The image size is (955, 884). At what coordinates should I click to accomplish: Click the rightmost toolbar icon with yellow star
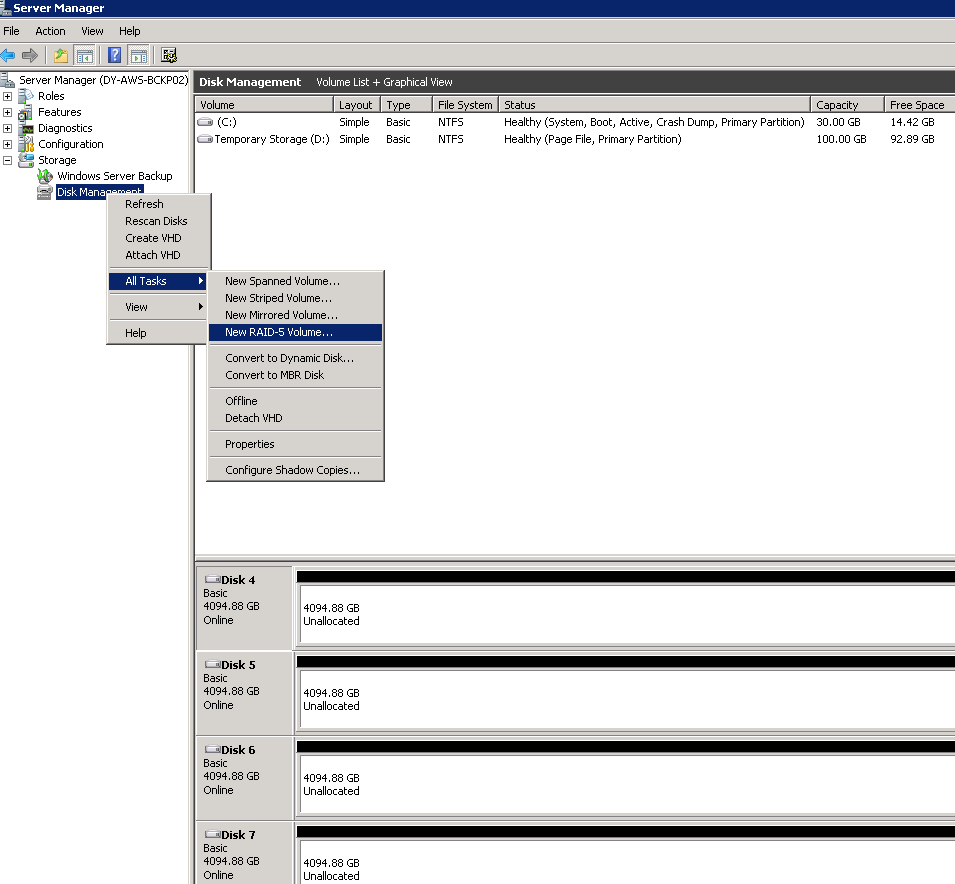point(169,55)
